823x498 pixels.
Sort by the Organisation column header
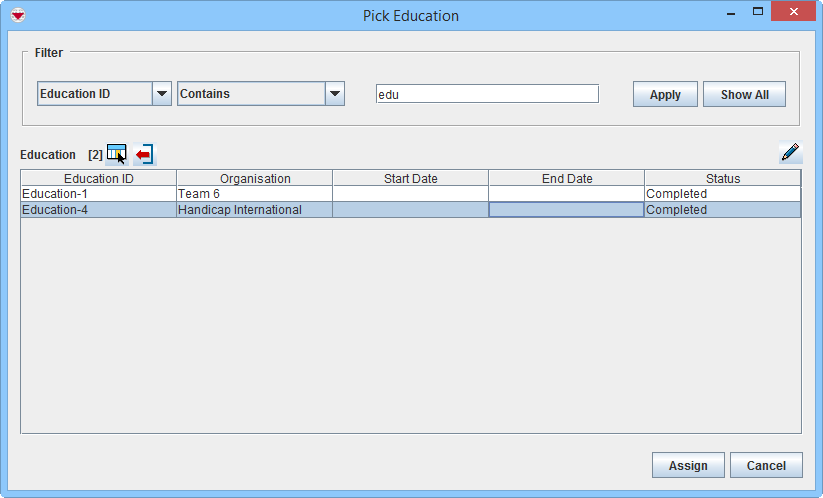[255, 179]
